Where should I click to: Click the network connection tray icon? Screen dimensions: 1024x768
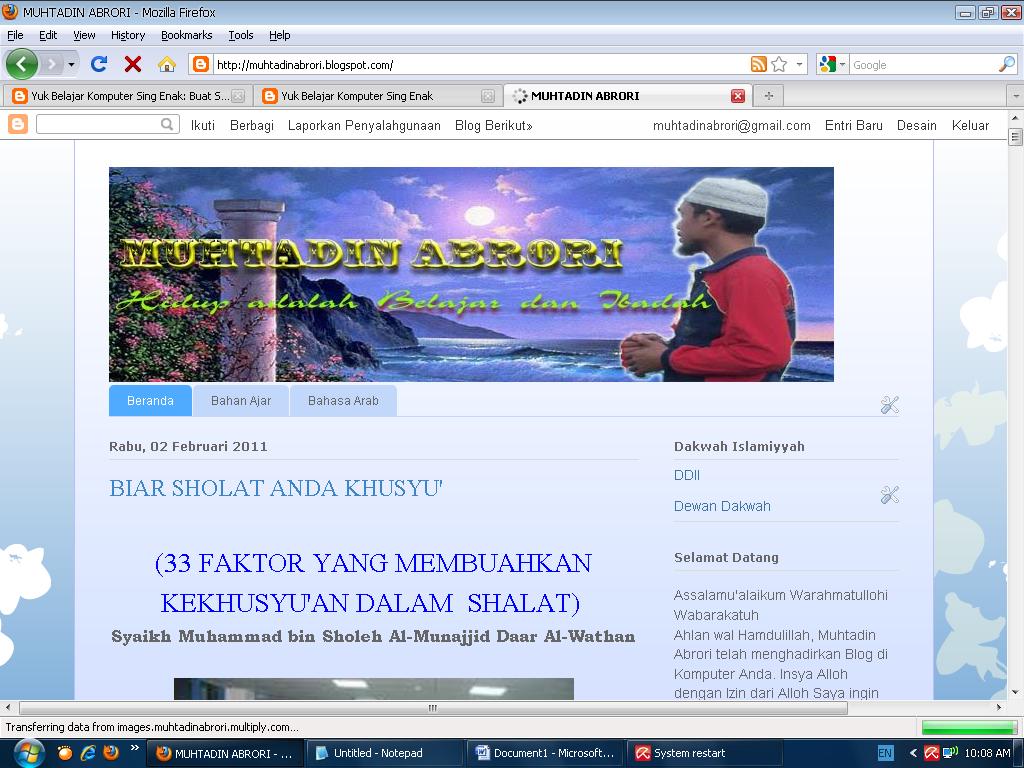[950, 753]
